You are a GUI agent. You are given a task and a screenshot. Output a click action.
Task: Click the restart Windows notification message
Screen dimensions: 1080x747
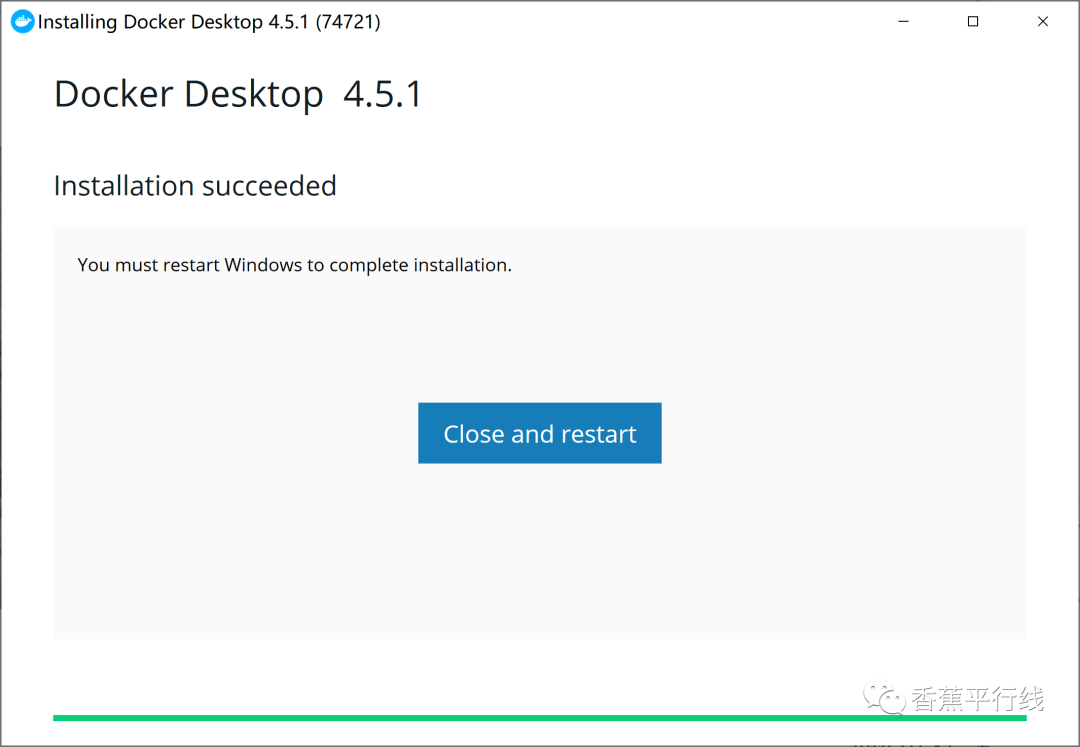coord(294,264)
